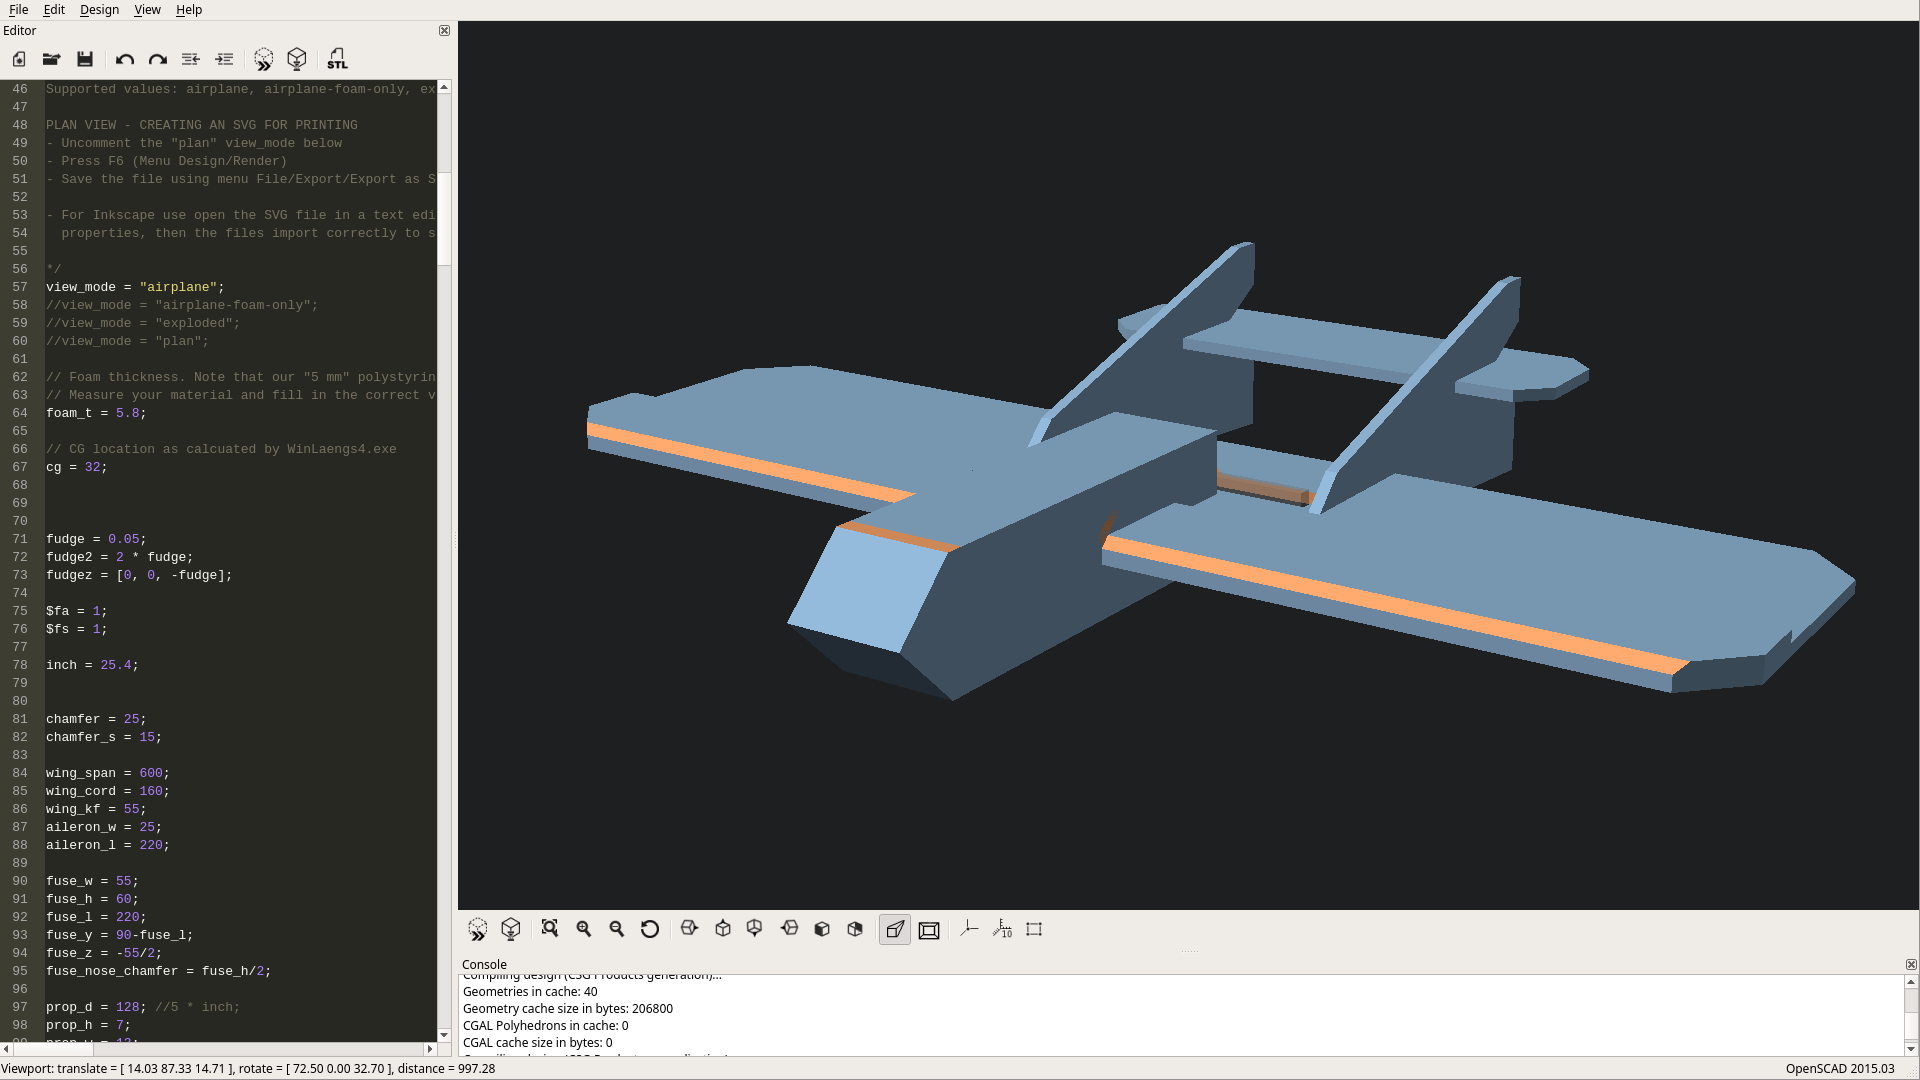Click Preview in the viewport toolbar

(x=478, y=929)
